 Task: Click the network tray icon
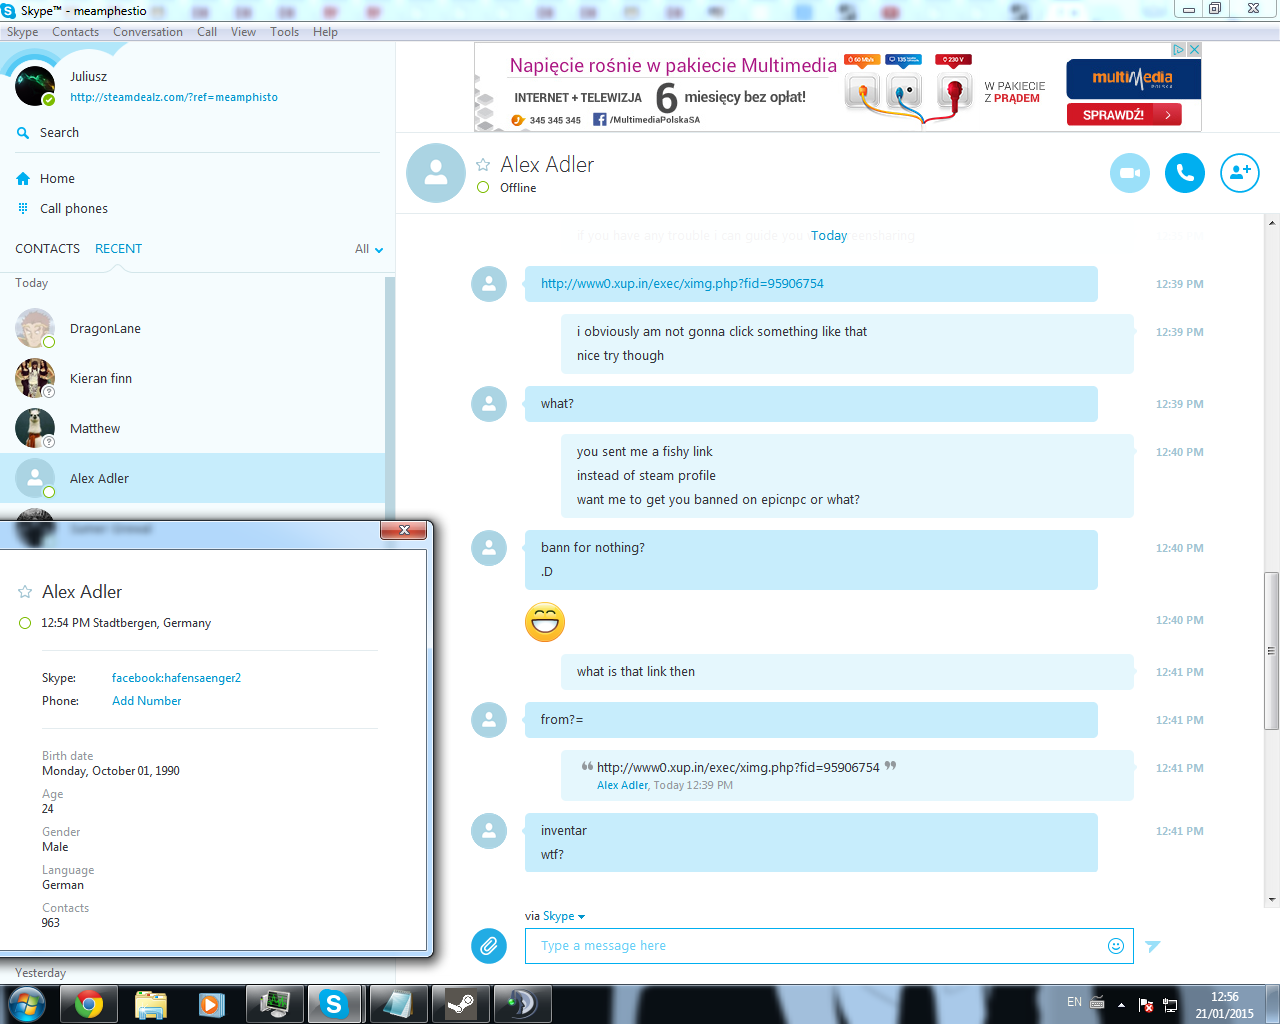point(1170,1005)
